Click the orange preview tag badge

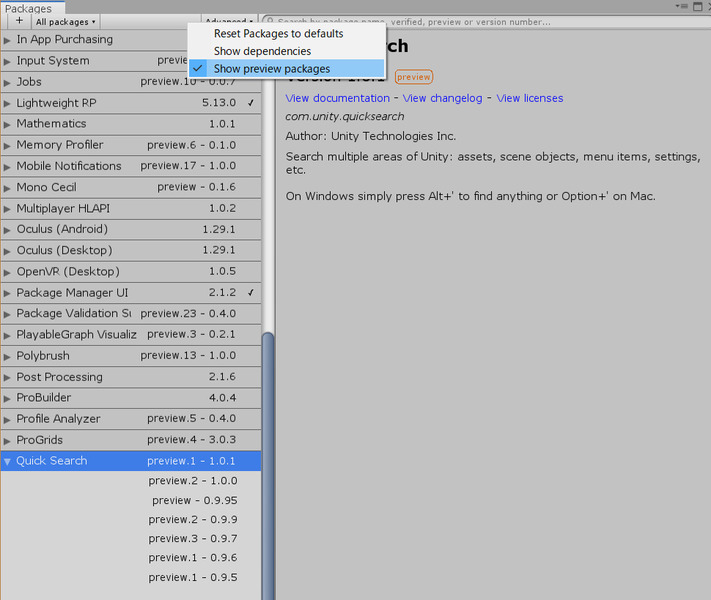tap(414, 77)
